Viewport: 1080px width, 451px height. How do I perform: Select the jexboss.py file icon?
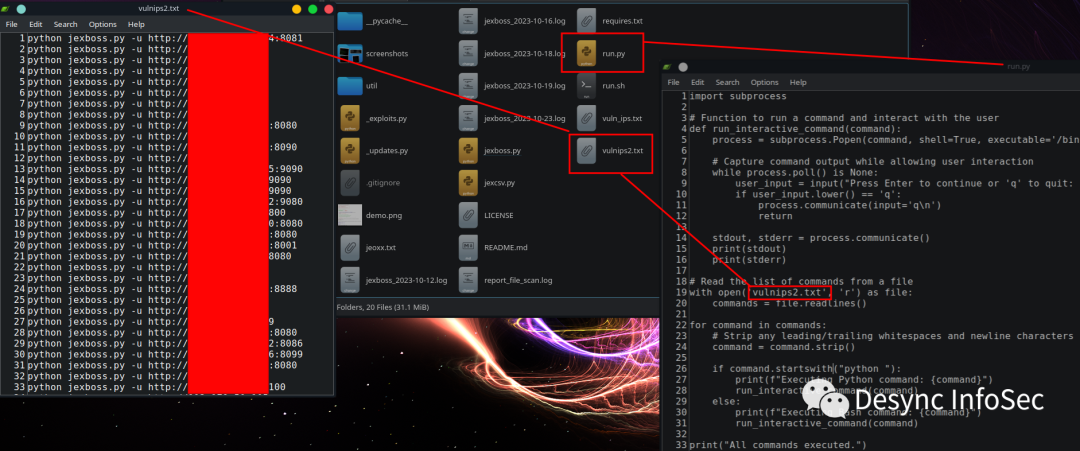(x=469, y=151)
